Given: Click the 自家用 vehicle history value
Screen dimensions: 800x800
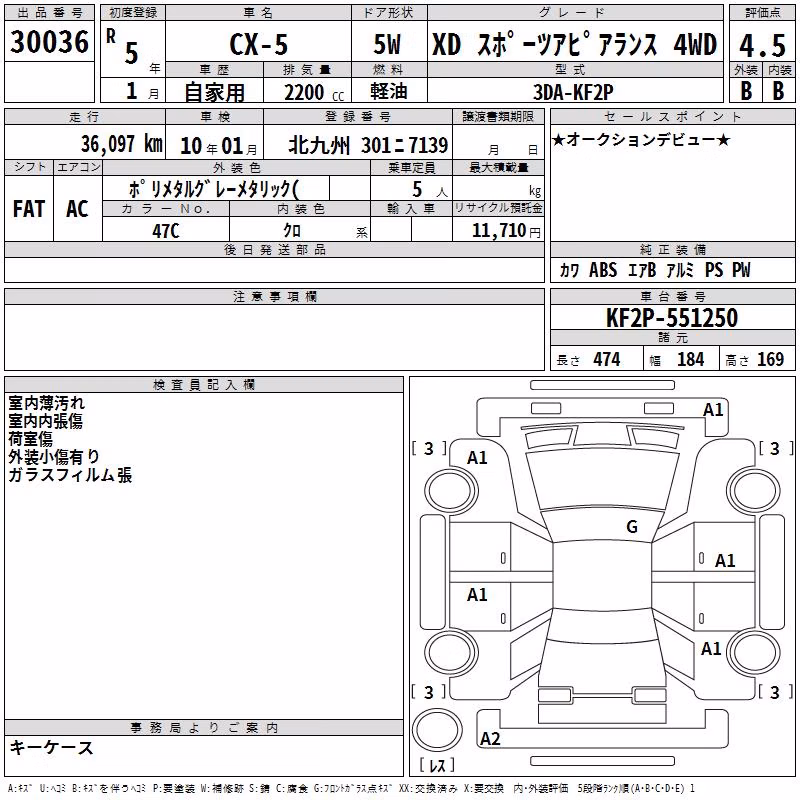Looking at the screenshot, I should [214, 92].
